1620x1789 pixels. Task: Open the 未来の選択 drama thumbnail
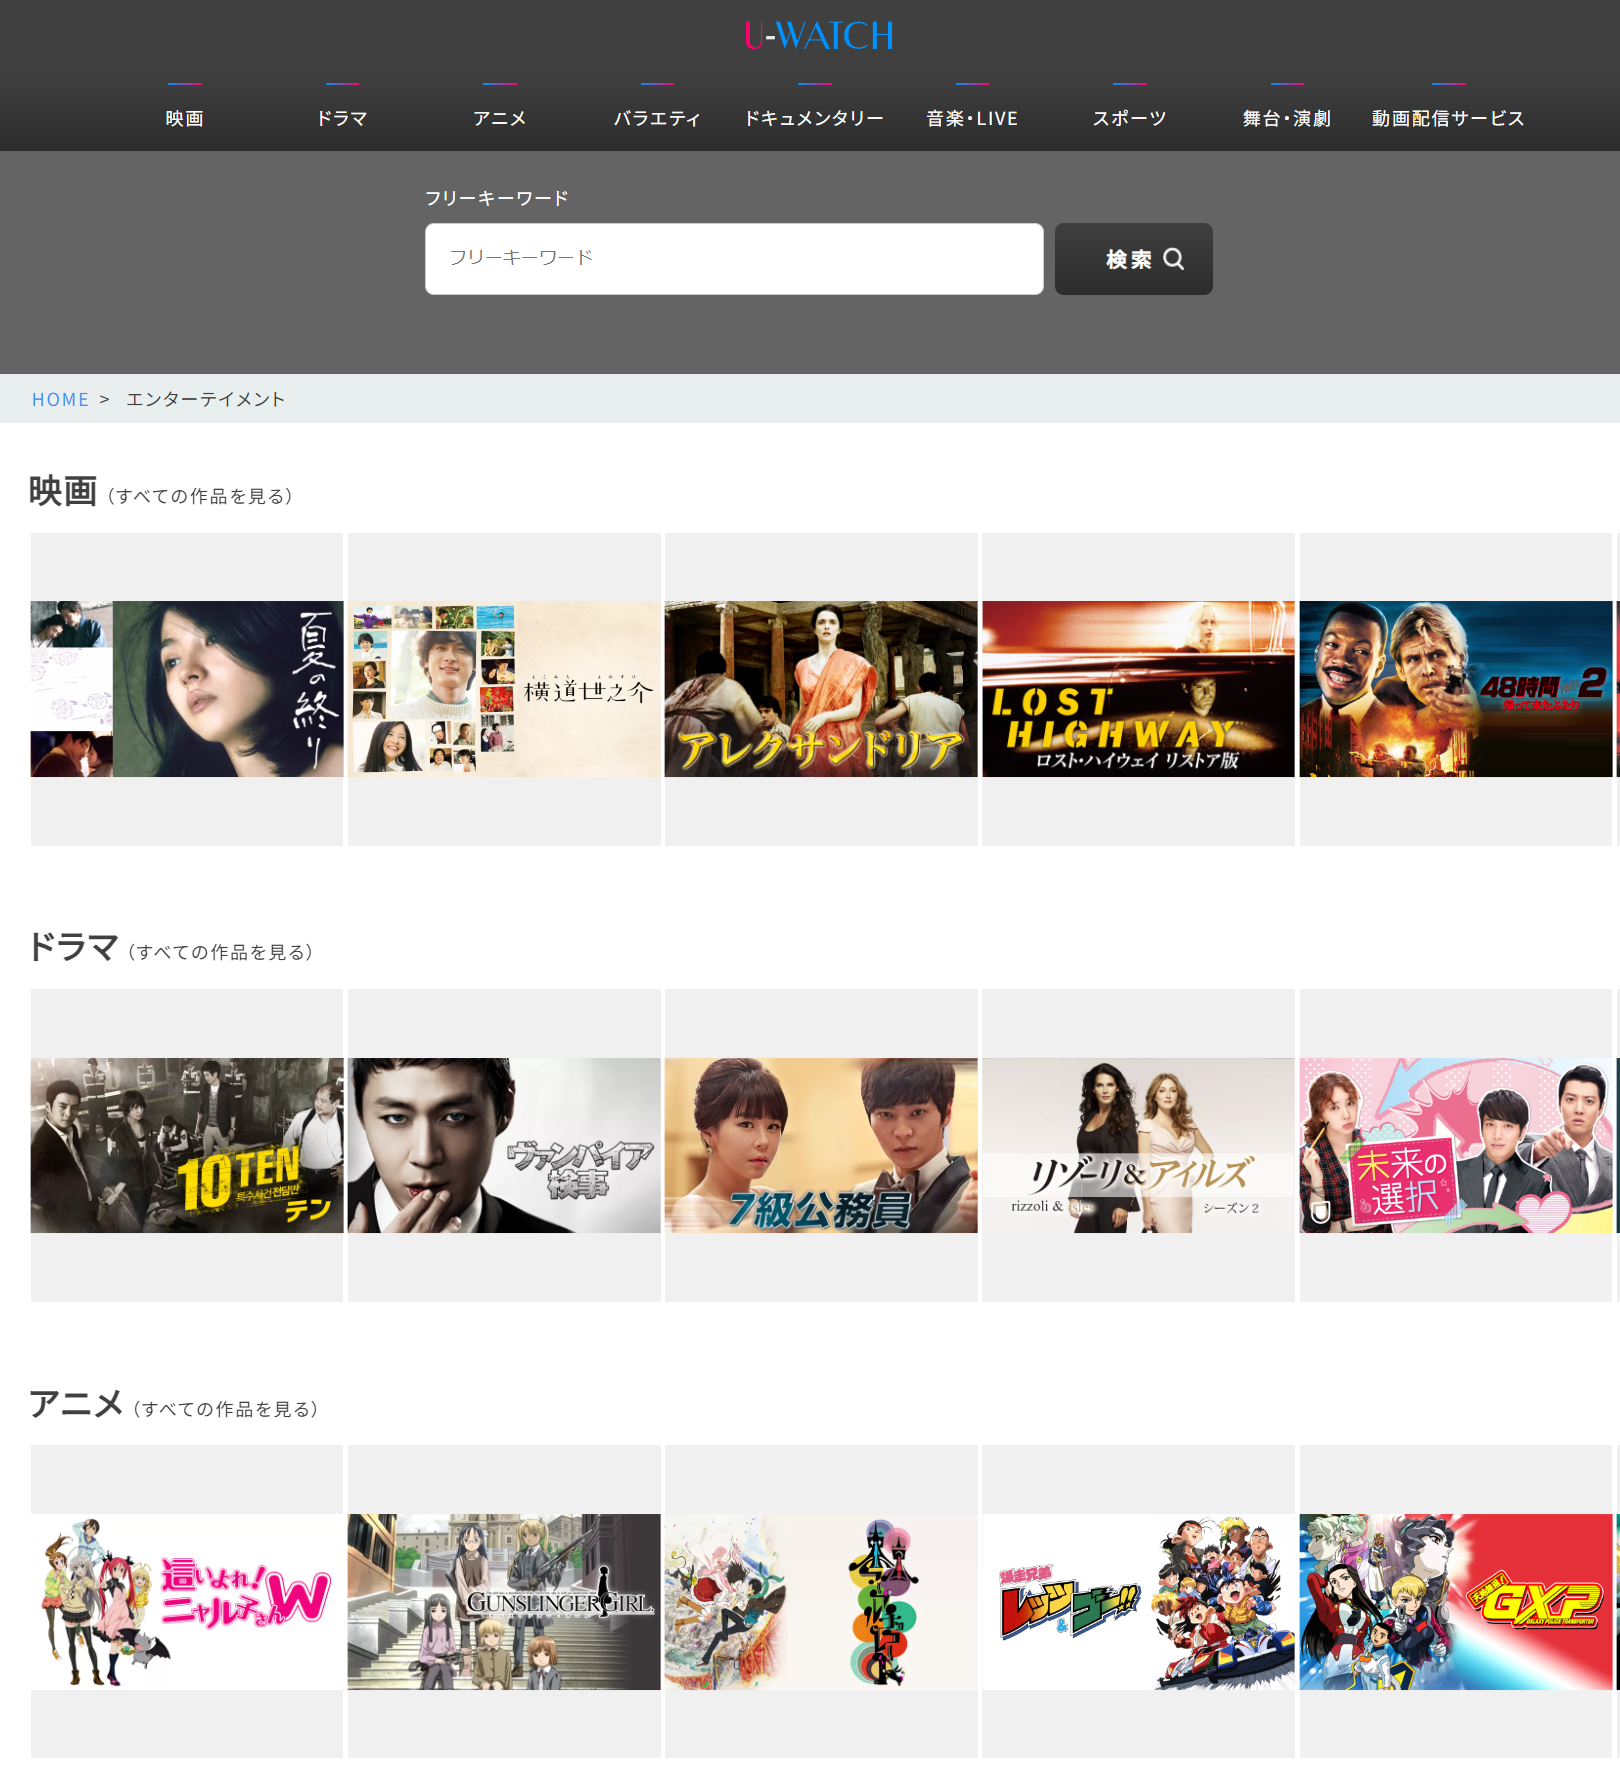[x=1456, y=1145]
